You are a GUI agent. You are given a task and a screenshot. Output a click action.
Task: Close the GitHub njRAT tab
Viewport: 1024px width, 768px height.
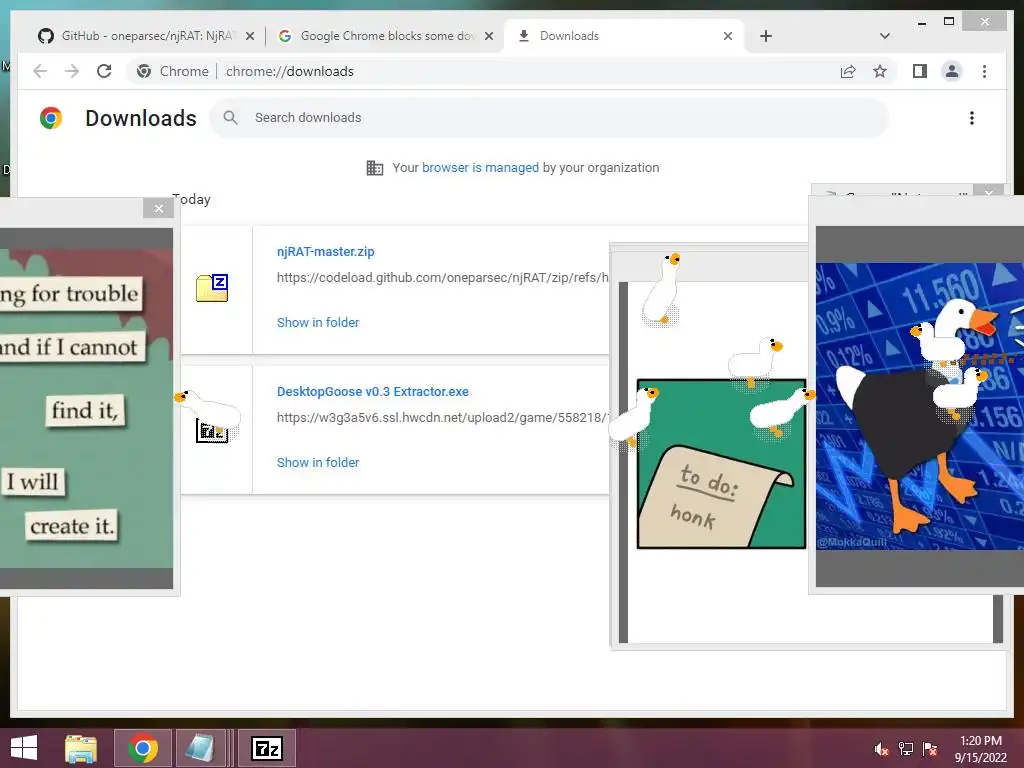[249, 36]
